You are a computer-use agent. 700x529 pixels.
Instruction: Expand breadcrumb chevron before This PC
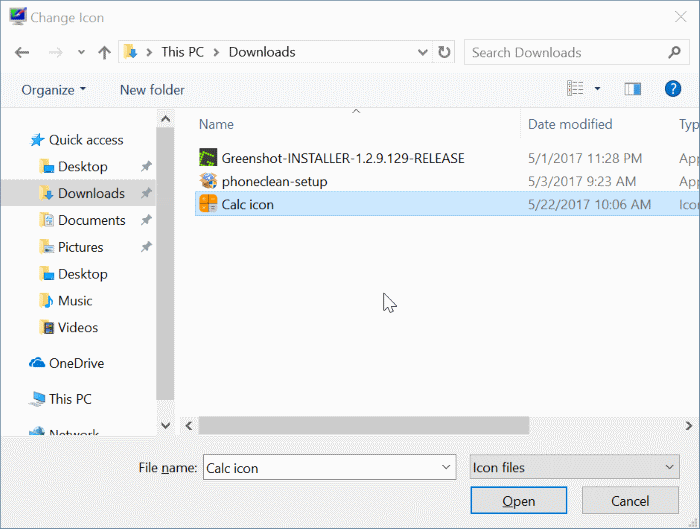click(x=150, y=53)
